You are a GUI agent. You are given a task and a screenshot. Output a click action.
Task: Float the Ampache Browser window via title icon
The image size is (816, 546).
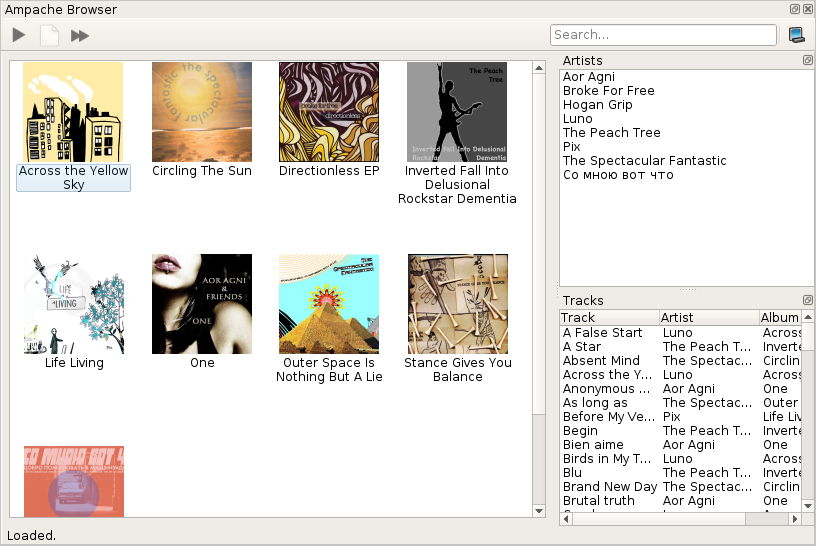pos(795,9)
